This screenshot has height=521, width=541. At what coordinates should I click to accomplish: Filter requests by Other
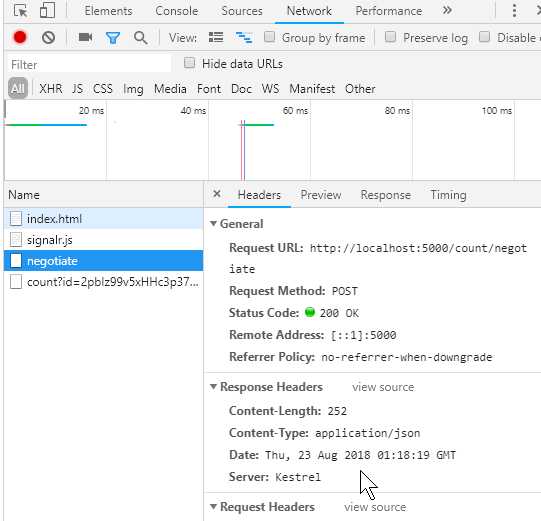click(360, 89)
